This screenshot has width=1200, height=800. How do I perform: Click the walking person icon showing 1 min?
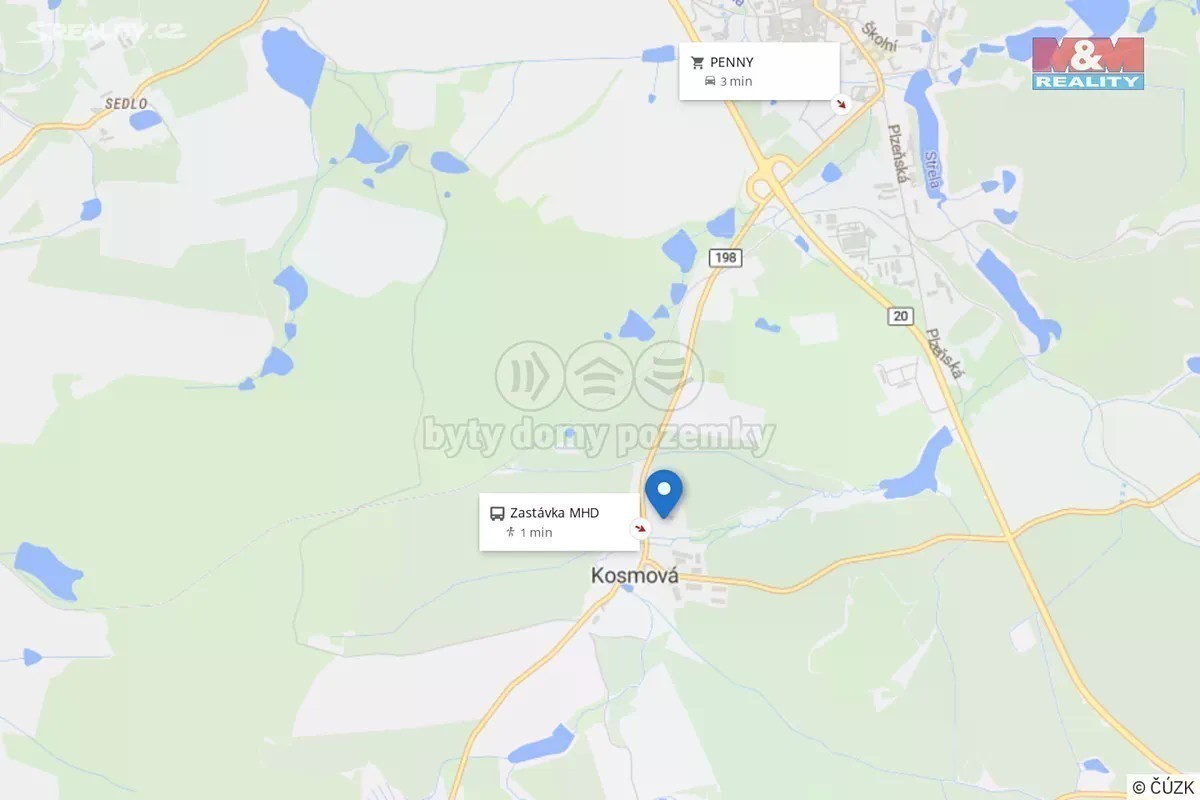pyautogui.click(x=510, y=532)
